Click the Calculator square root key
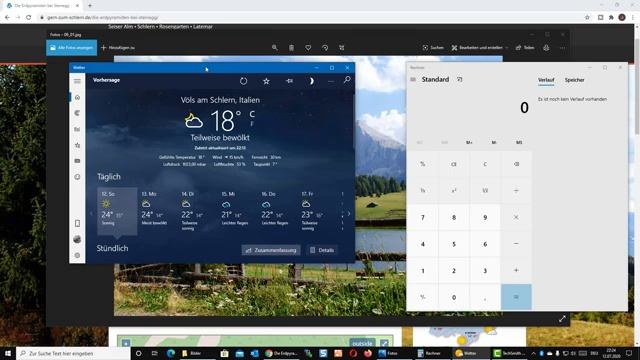The height and width of the screenshot is (360, 640). [485, 191]
